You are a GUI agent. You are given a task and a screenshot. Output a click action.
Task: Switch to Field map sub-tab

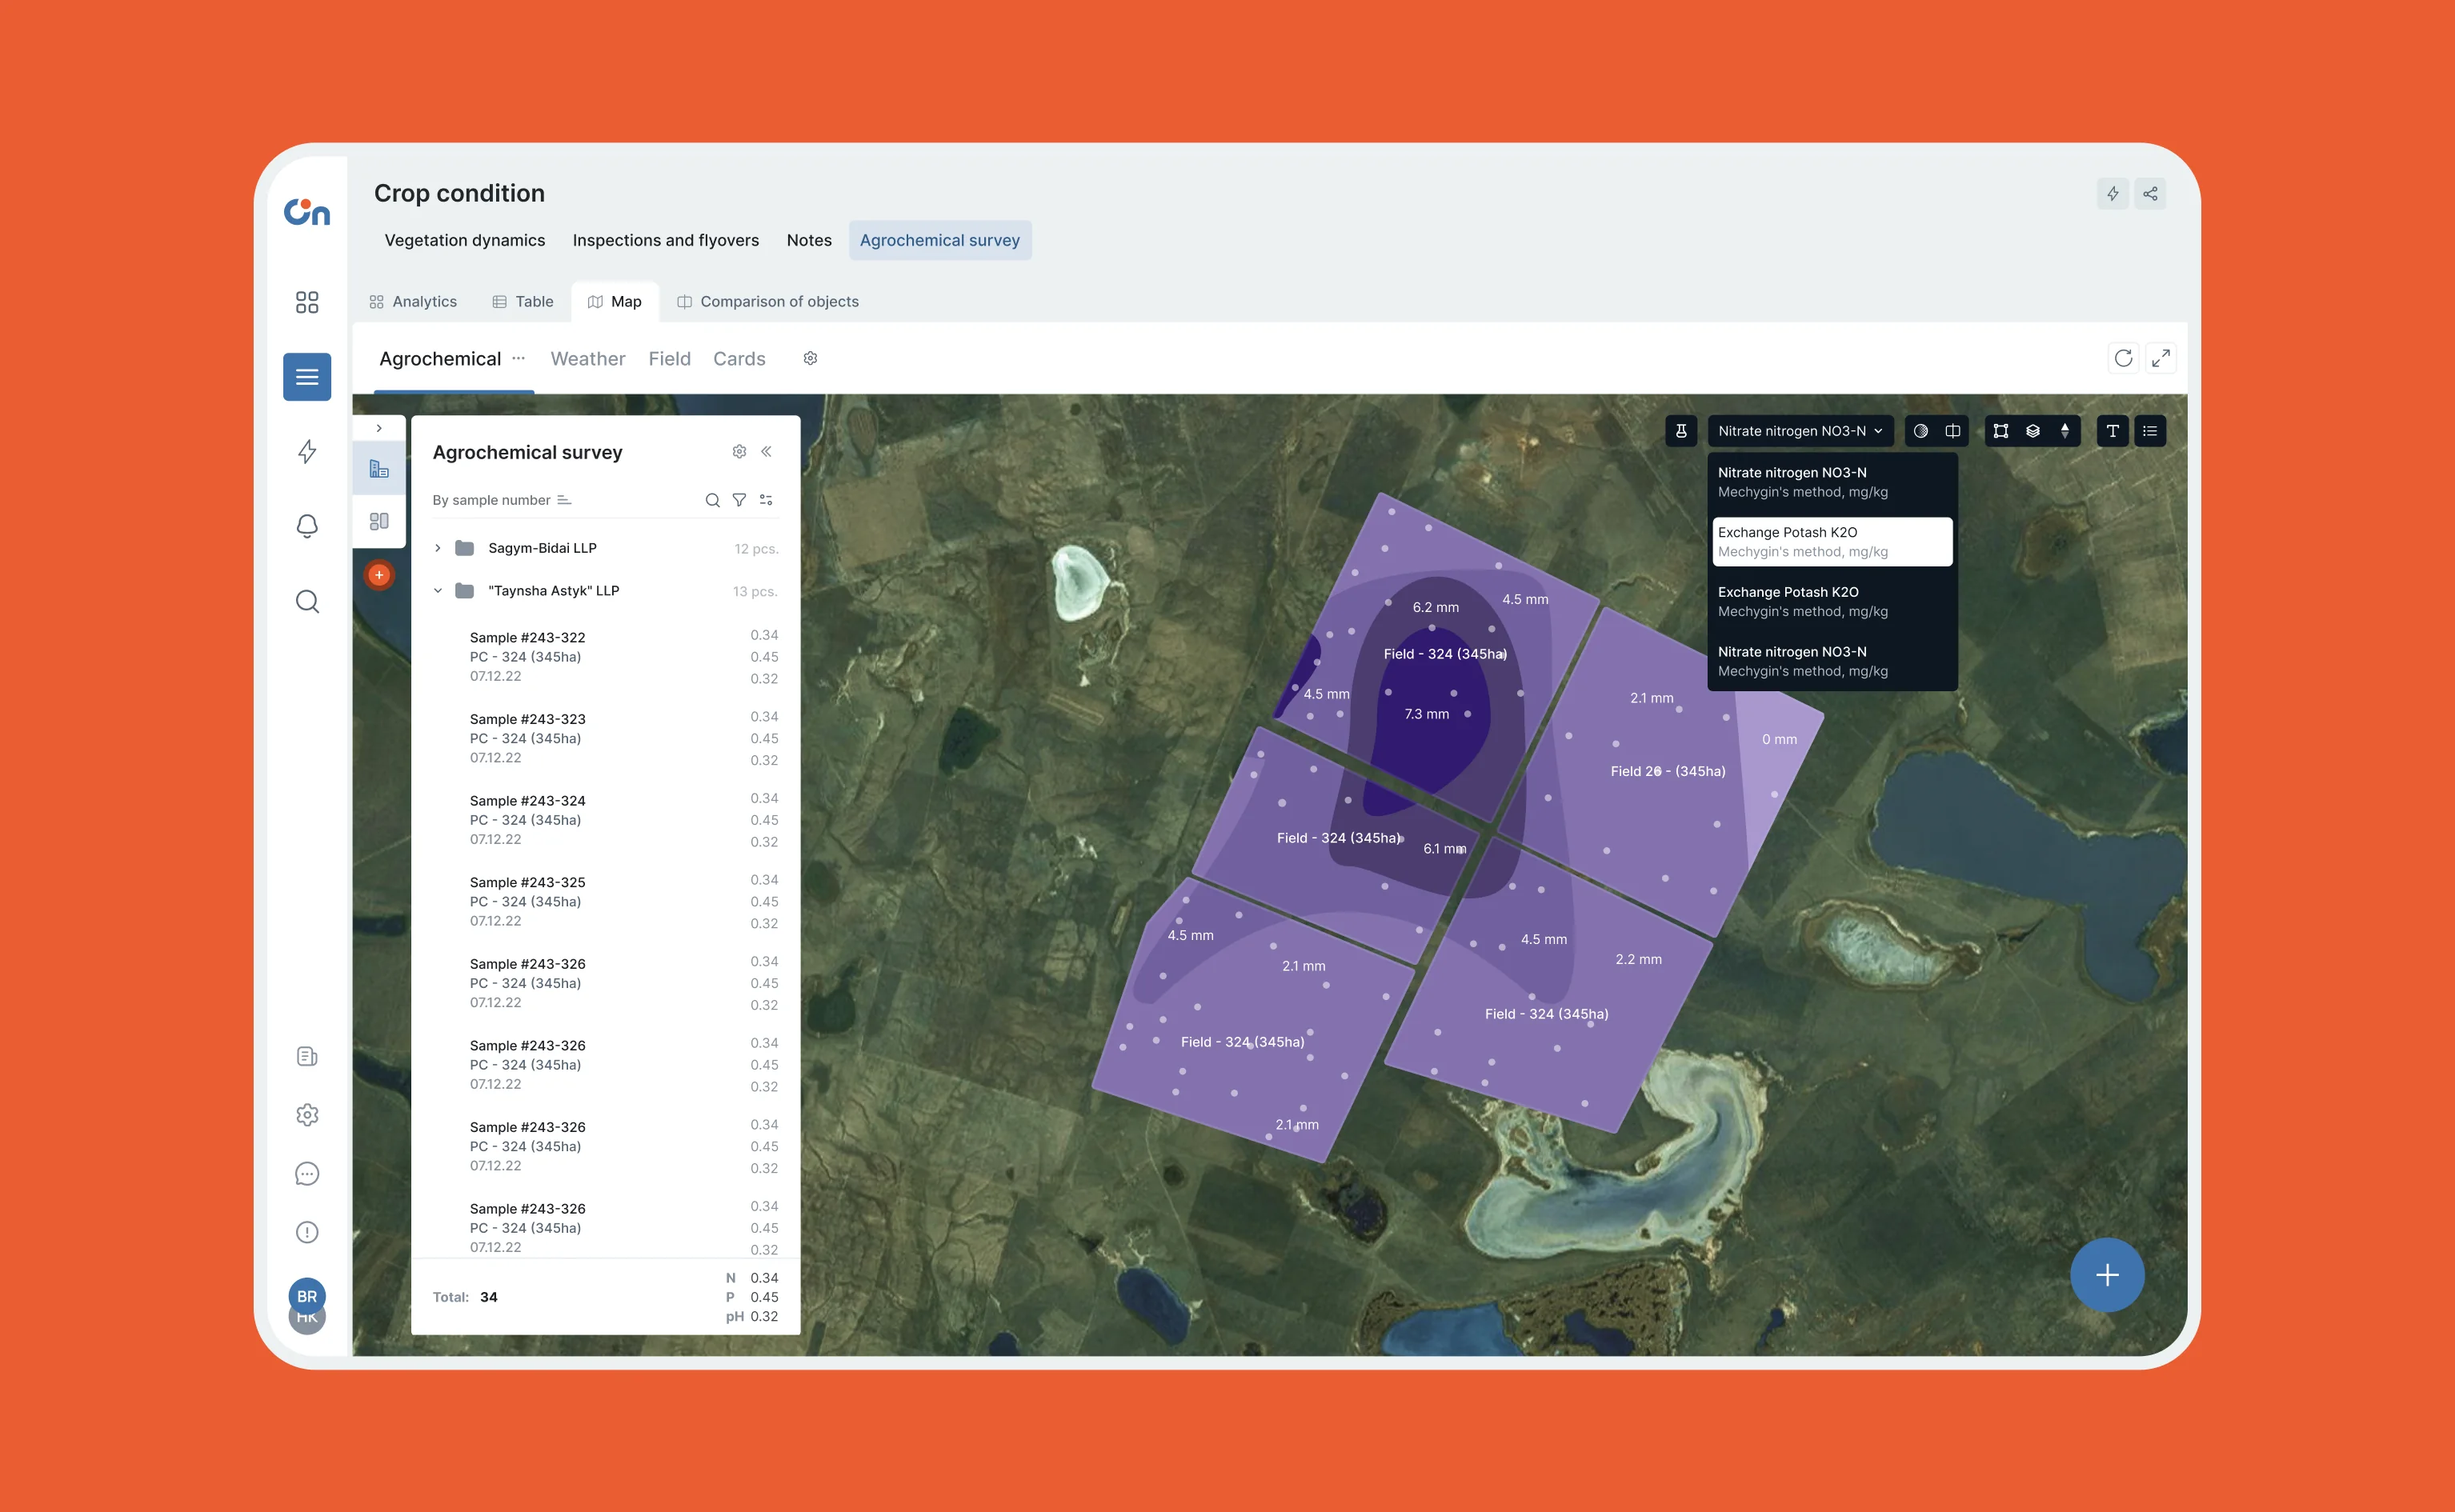pos(669,358)
